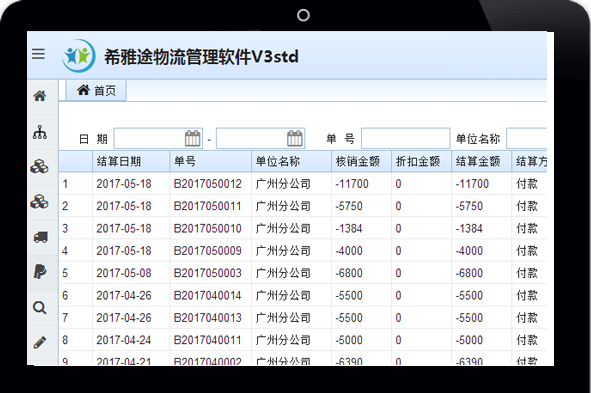Click 核销金额 value -5750
Screen dimensions: 591x393
pyautogui.click(x=349, y=206)
